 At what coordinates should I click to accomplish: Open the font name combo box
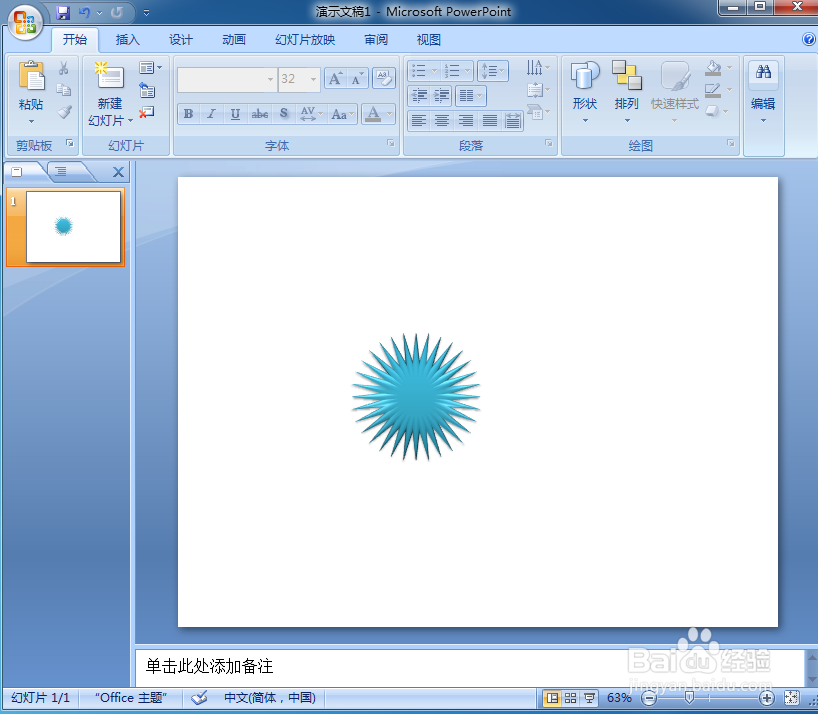tap(226, 79)
